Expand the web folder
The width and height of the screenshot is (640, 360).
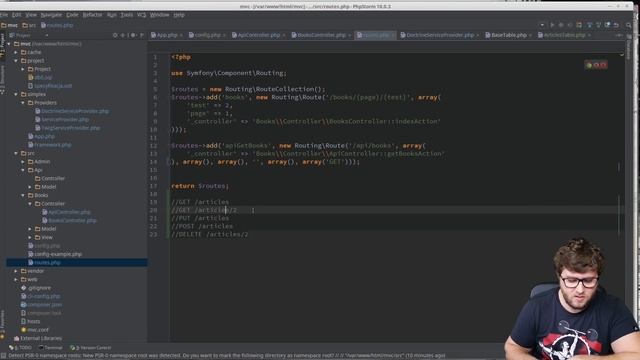(16, 280)
